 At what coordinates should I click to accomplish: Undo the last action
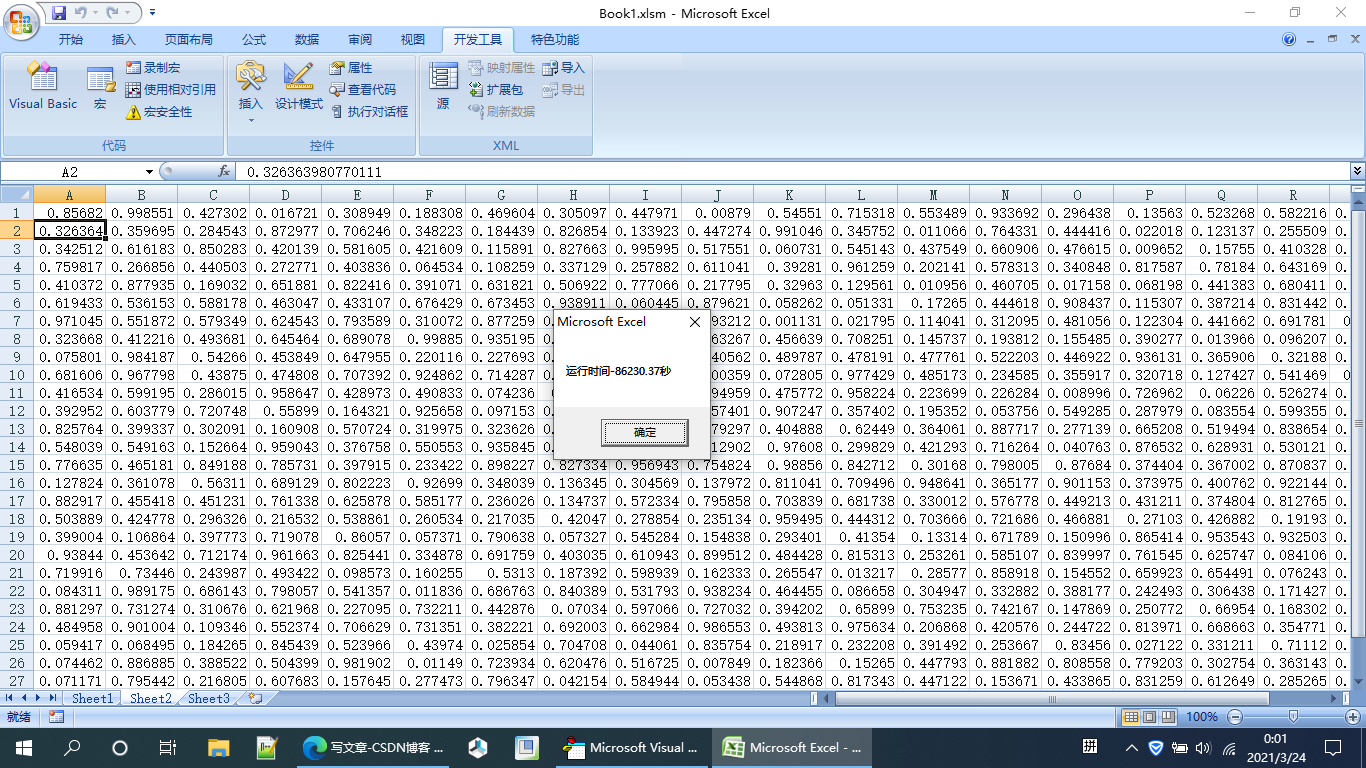coord(80,13)
